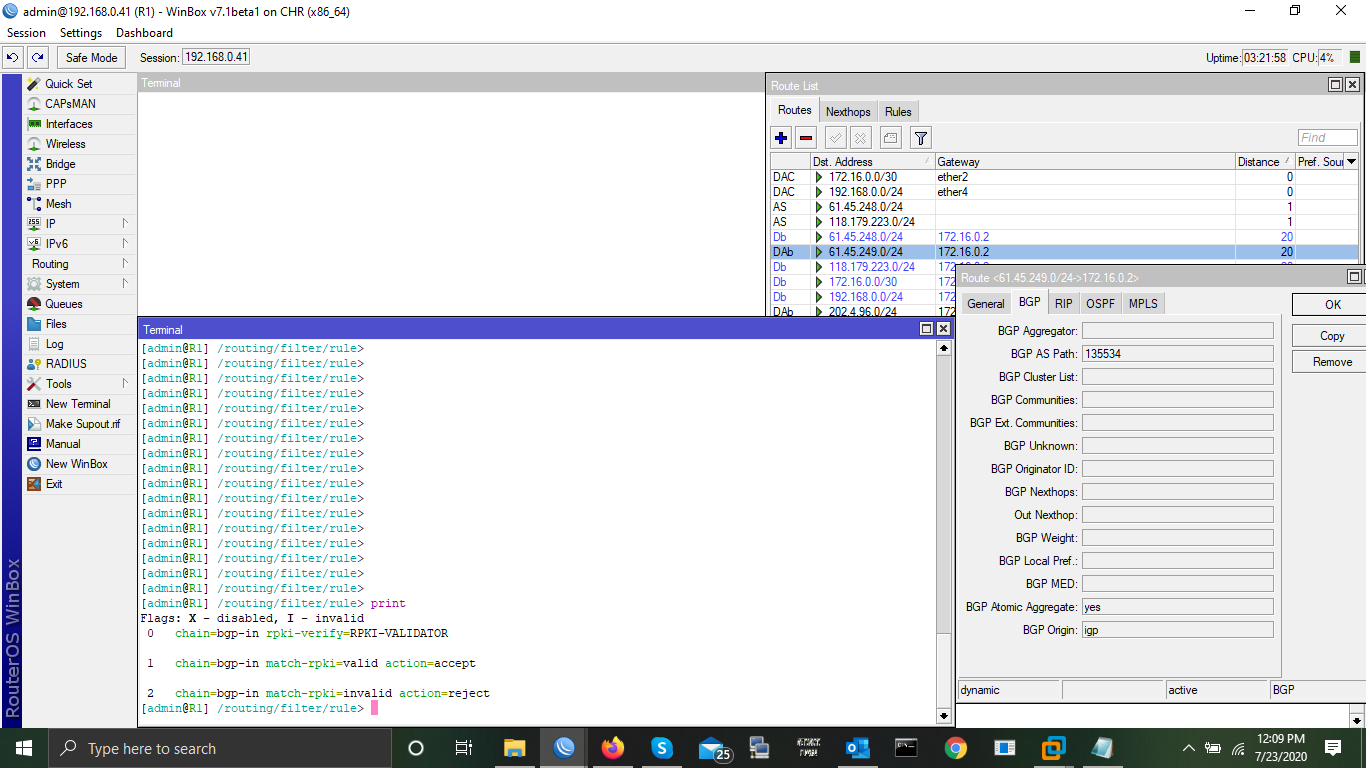Switch to Rules tab in Route List
Image resolution: width=1366 pixels, height=768 pixels.
pos(898,112)
